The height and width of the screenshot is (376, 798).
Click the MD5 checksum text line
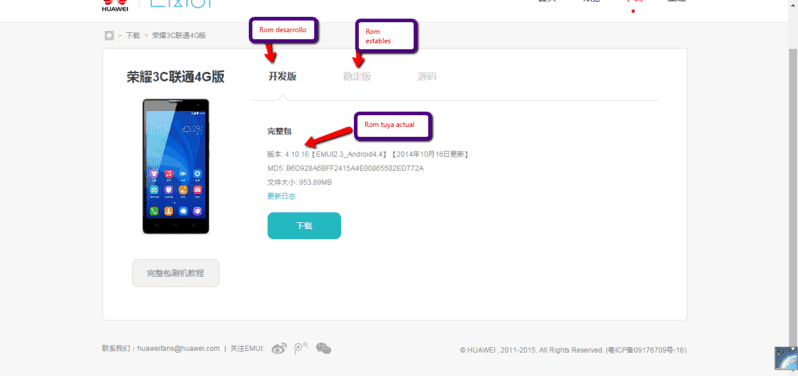click(345, 168)
